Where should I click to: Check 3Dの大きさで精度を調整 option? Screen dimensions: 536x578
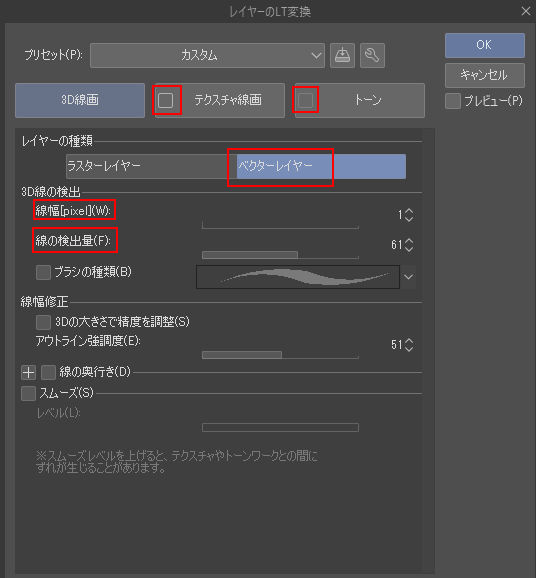click(43, 322)
